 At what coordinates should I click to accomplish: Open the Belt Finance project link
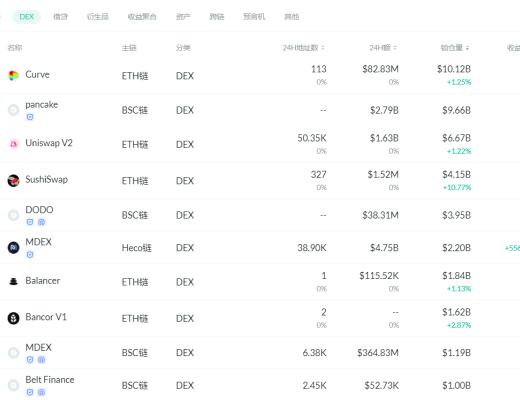tap(50, 380)
